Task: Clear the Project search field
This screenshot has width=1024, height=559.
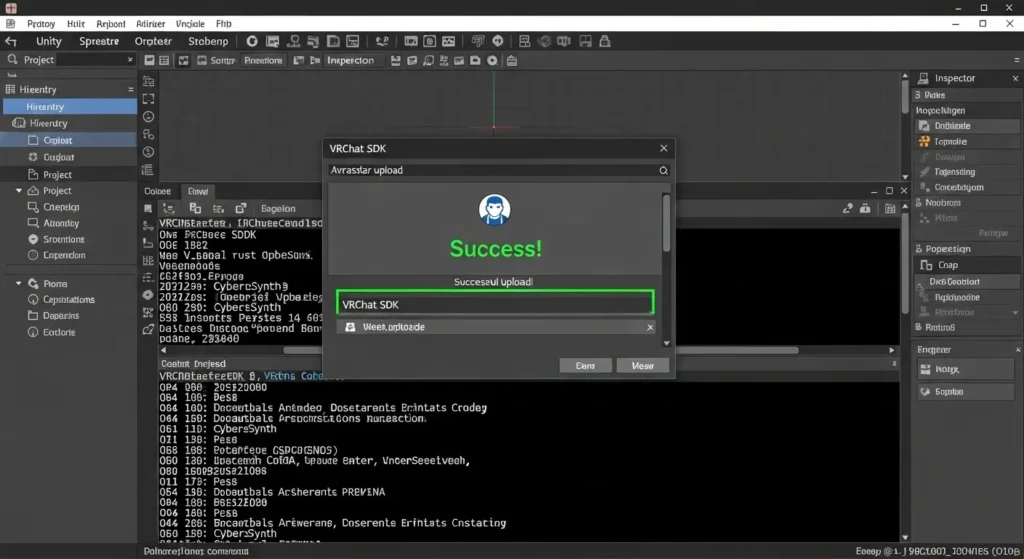Action: pyautogui.click(x=130, y=59)
